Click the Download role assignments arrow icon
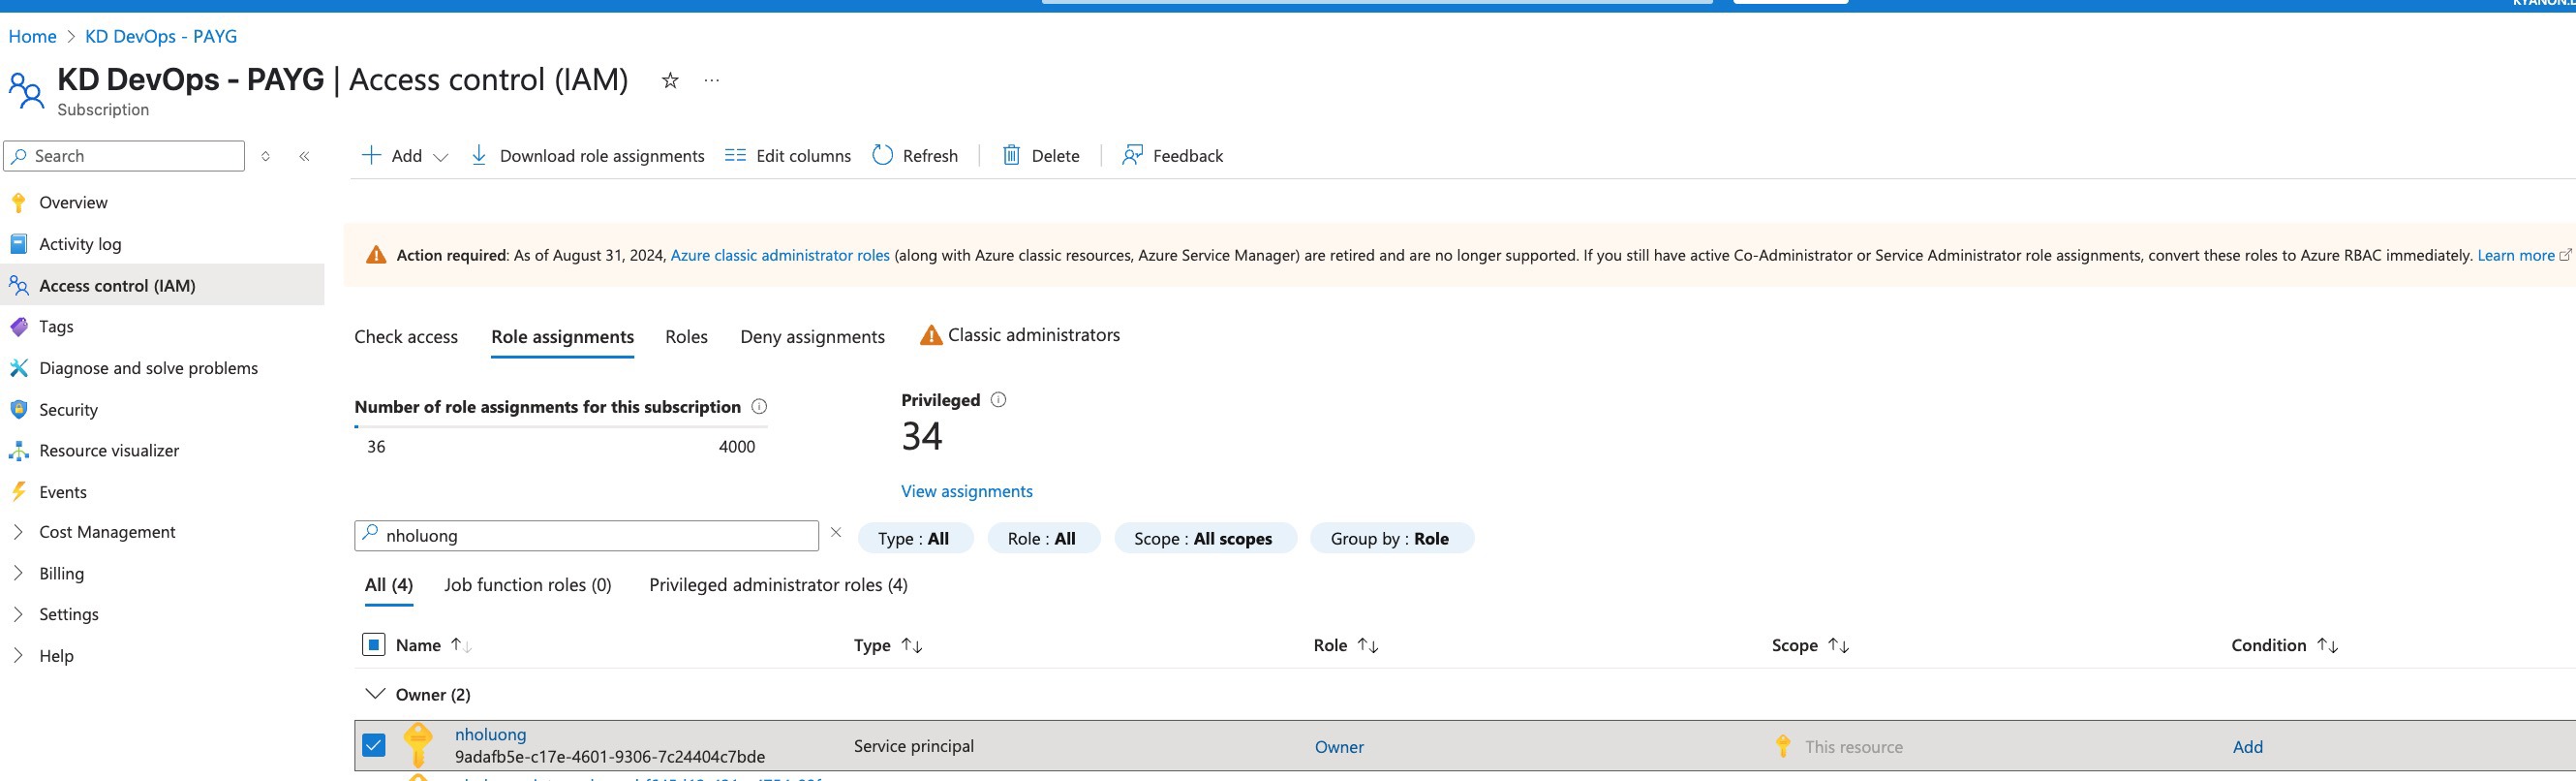 (x=479, y=155)
